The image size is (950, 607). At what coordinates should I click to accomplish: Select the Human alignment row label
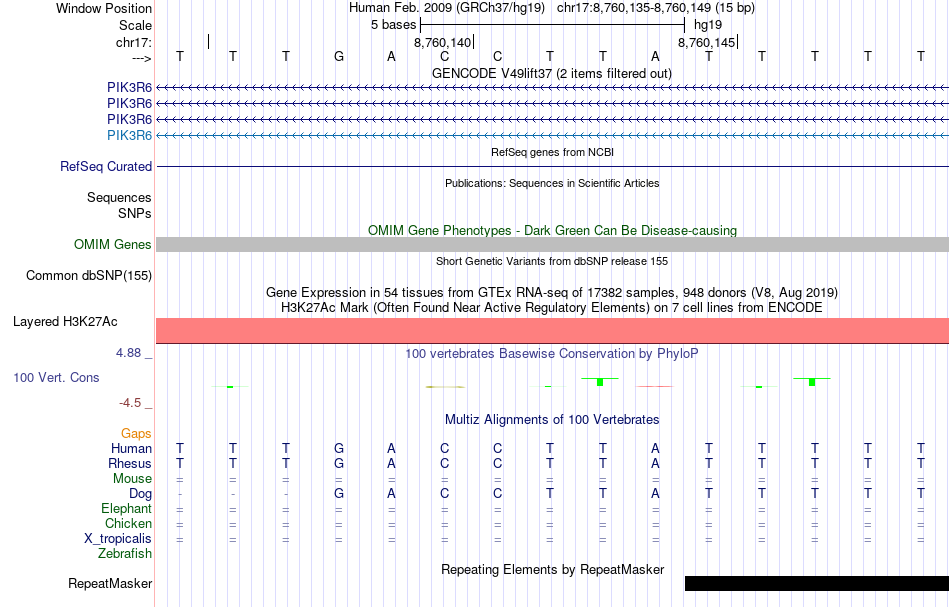point(131,448)
